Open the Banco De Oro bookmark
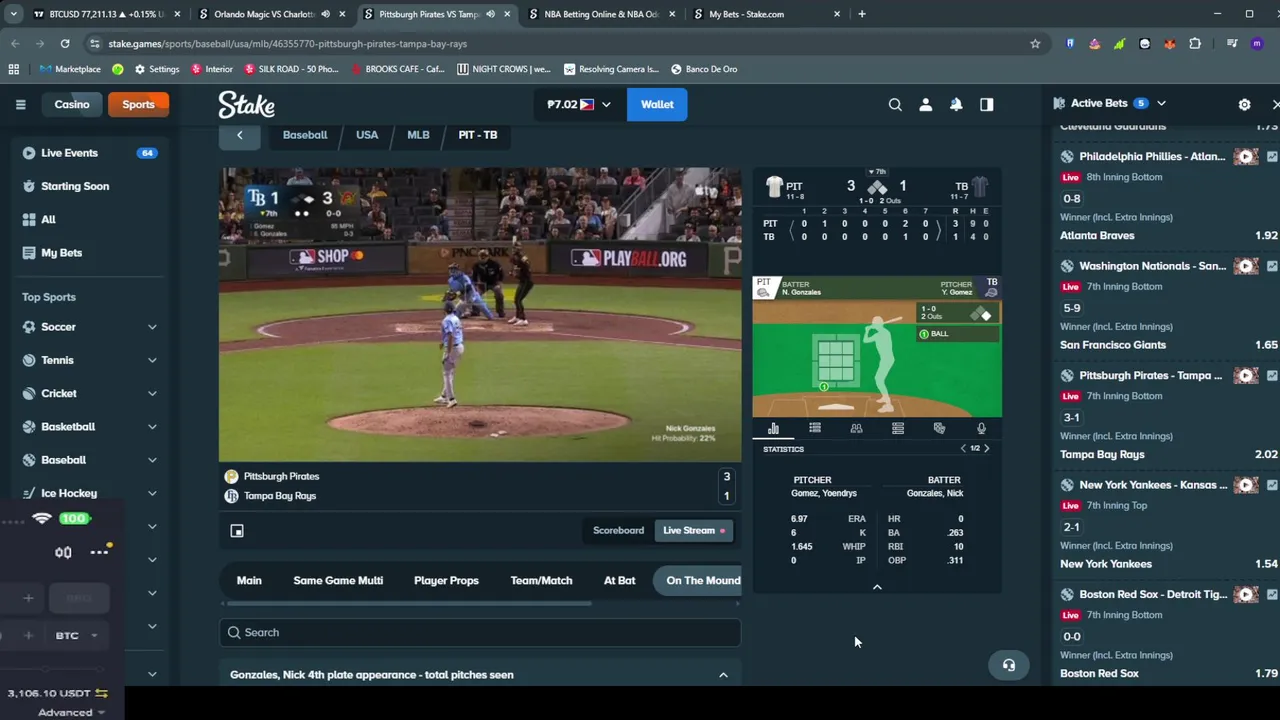 [x=704, y=69]
